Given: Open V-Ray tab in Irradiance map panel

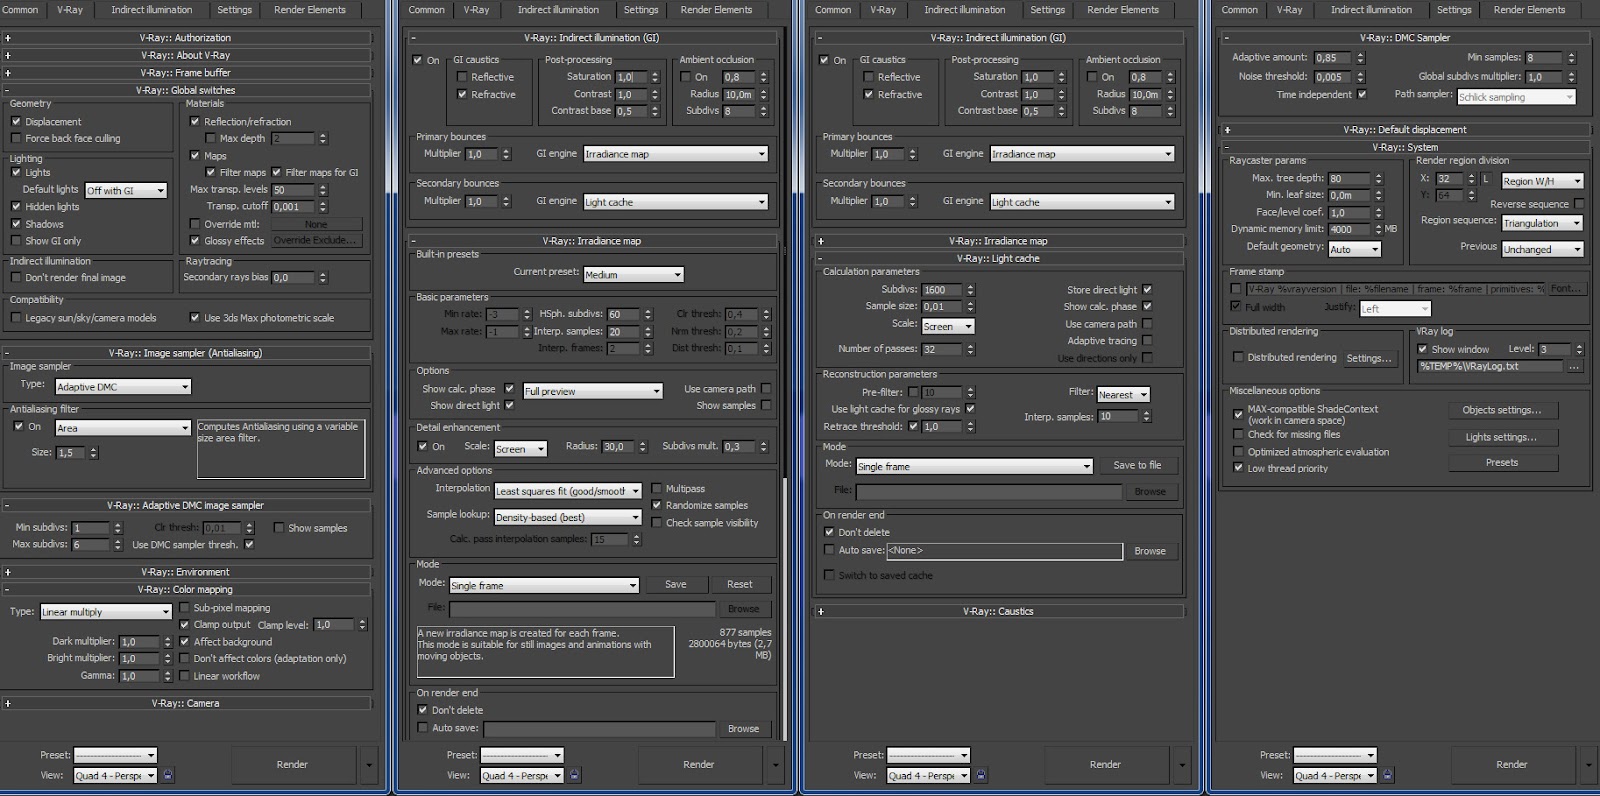Looking at the screenshot, I should coord(476,10).
